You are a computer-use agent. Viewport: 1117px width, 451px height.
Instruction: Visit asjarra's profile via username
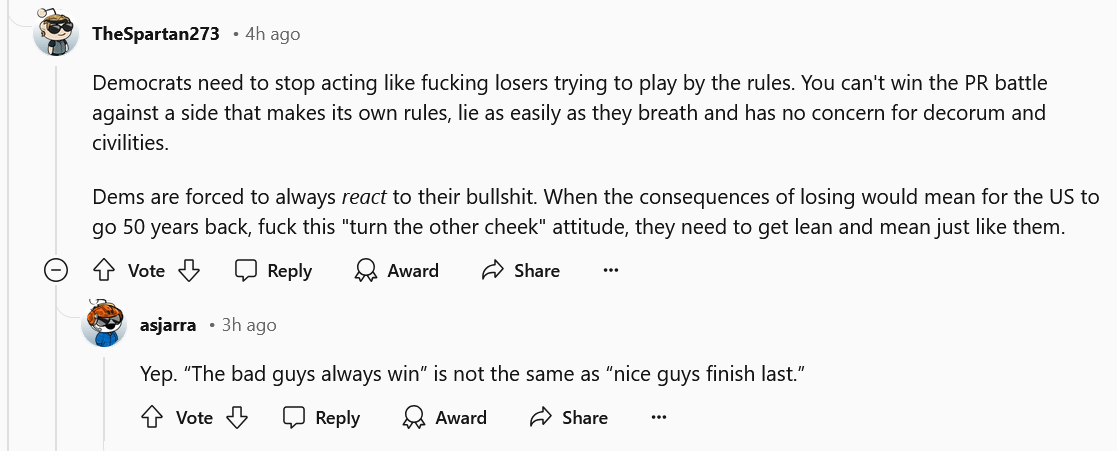click(169, 325)
